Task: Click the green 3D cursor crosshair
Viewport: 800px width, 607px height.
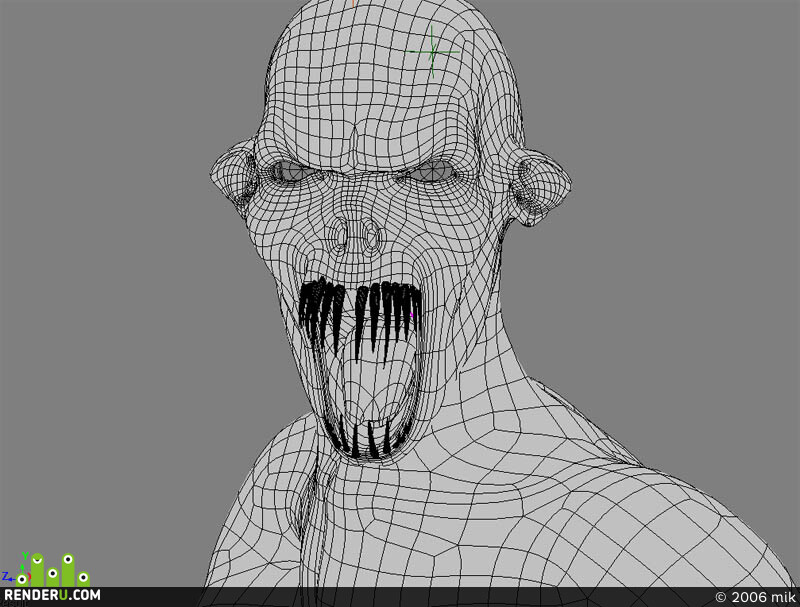Action: point(433,52)
